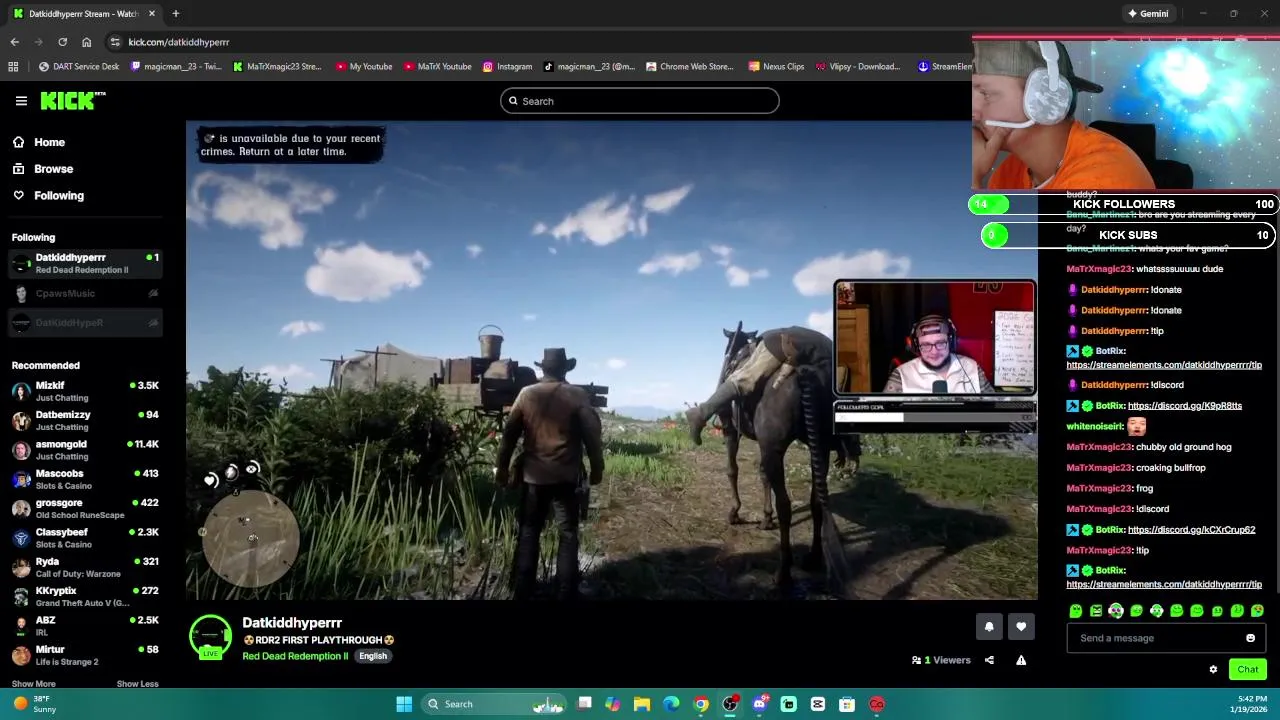The width and height of the screenshot is (1280, 720).
Task: Open My Youtube bookmark
Action: tap(364, 67)
